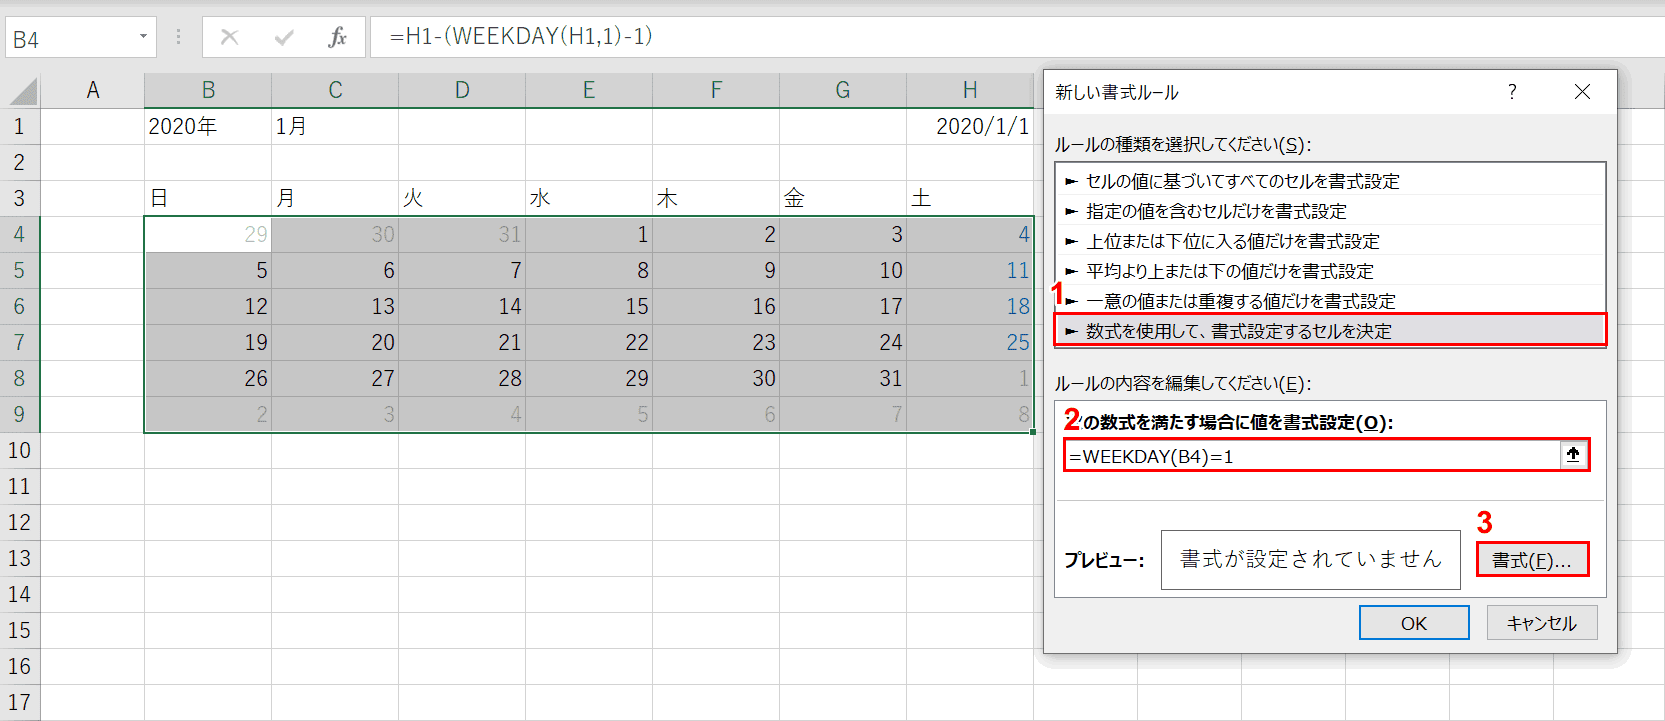Viewport: 1665px width, 721px height.
Task: Select rule 平均より上または下の値だけを書式設定
Action: click(x=1330, y=271)
